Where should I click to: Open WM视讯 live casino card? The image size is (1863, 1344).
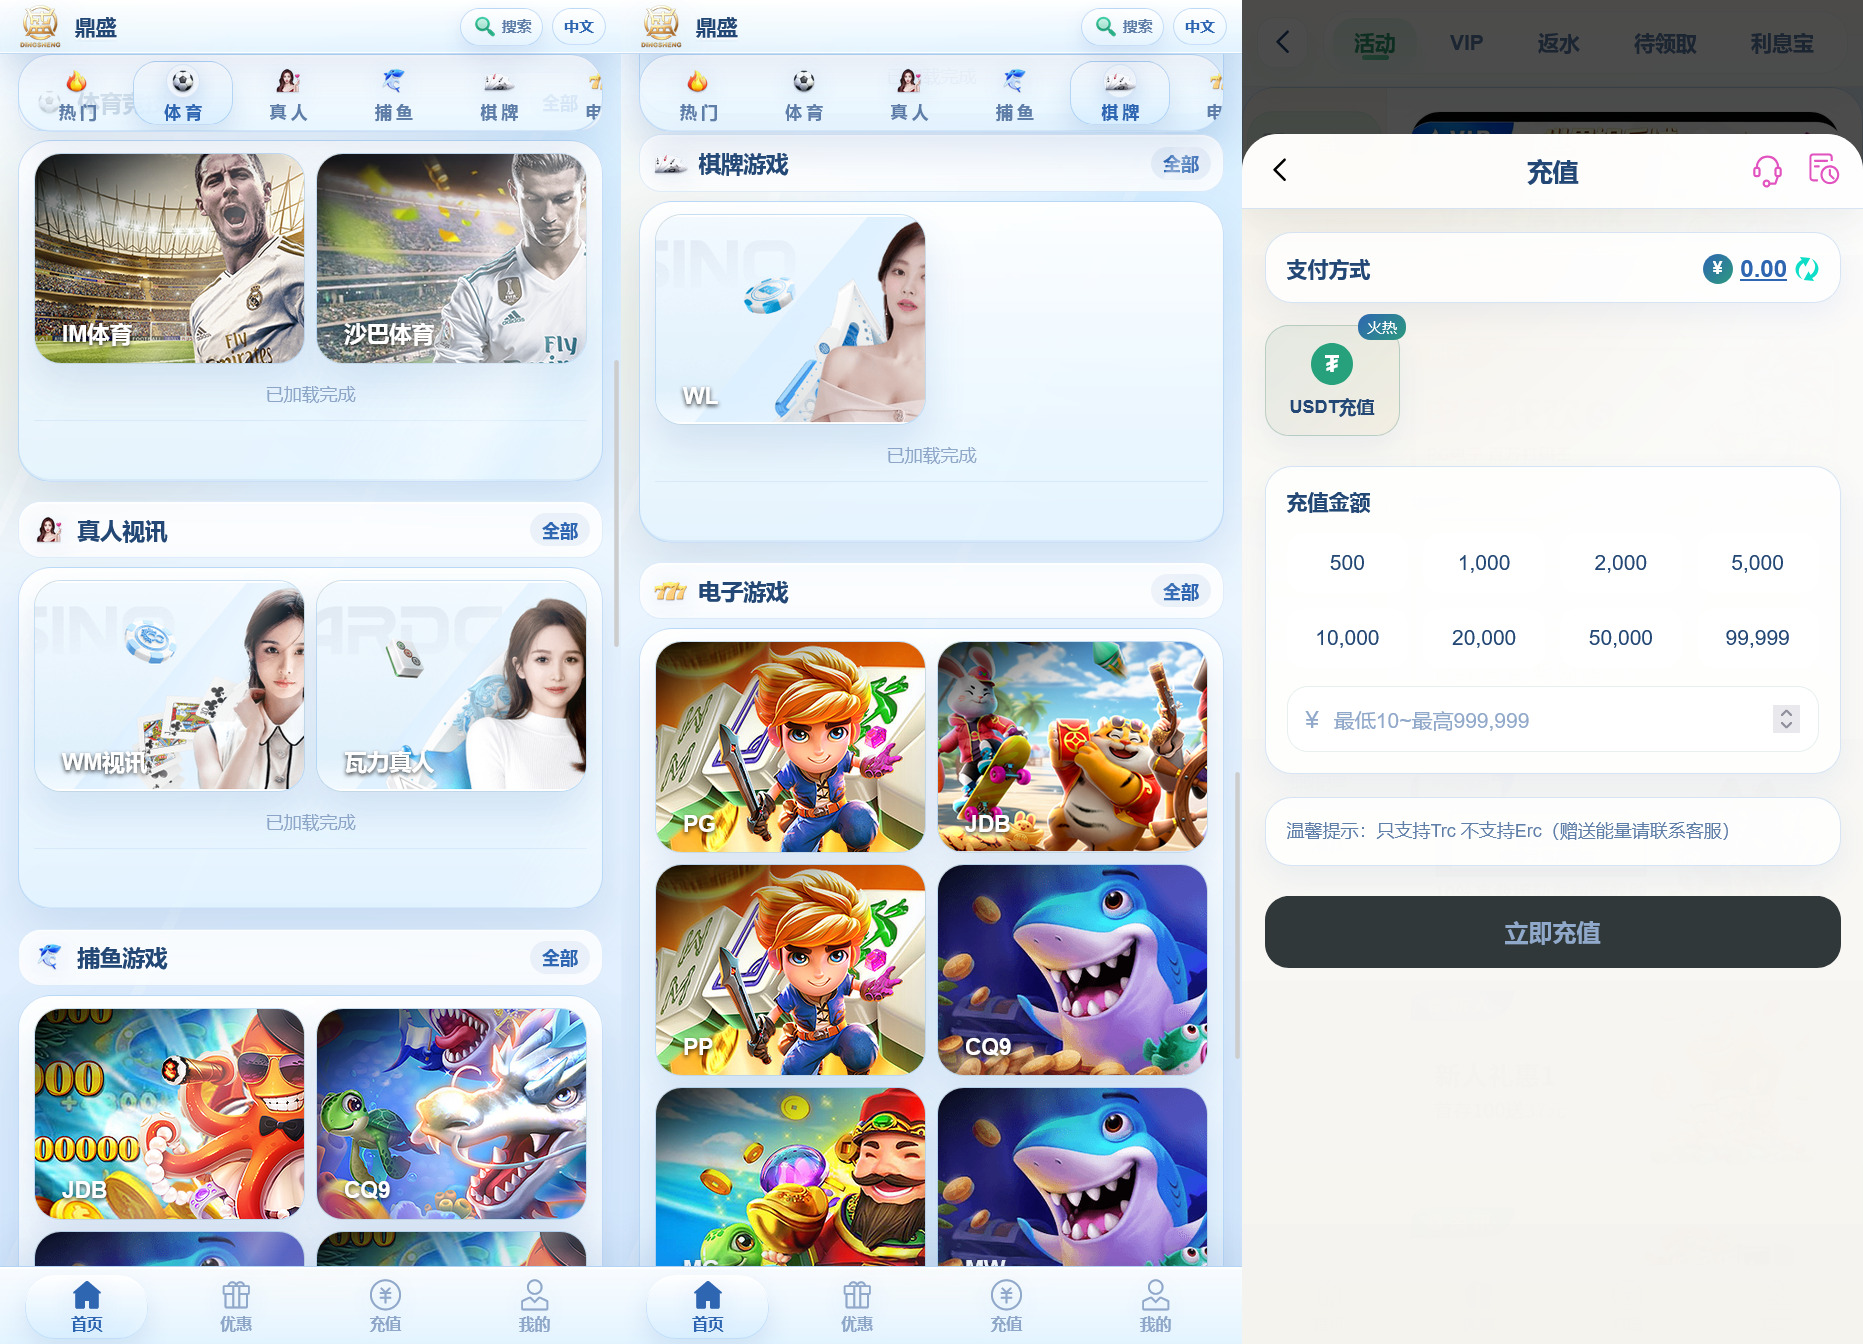pyautogui.click(x=169, y=686)
